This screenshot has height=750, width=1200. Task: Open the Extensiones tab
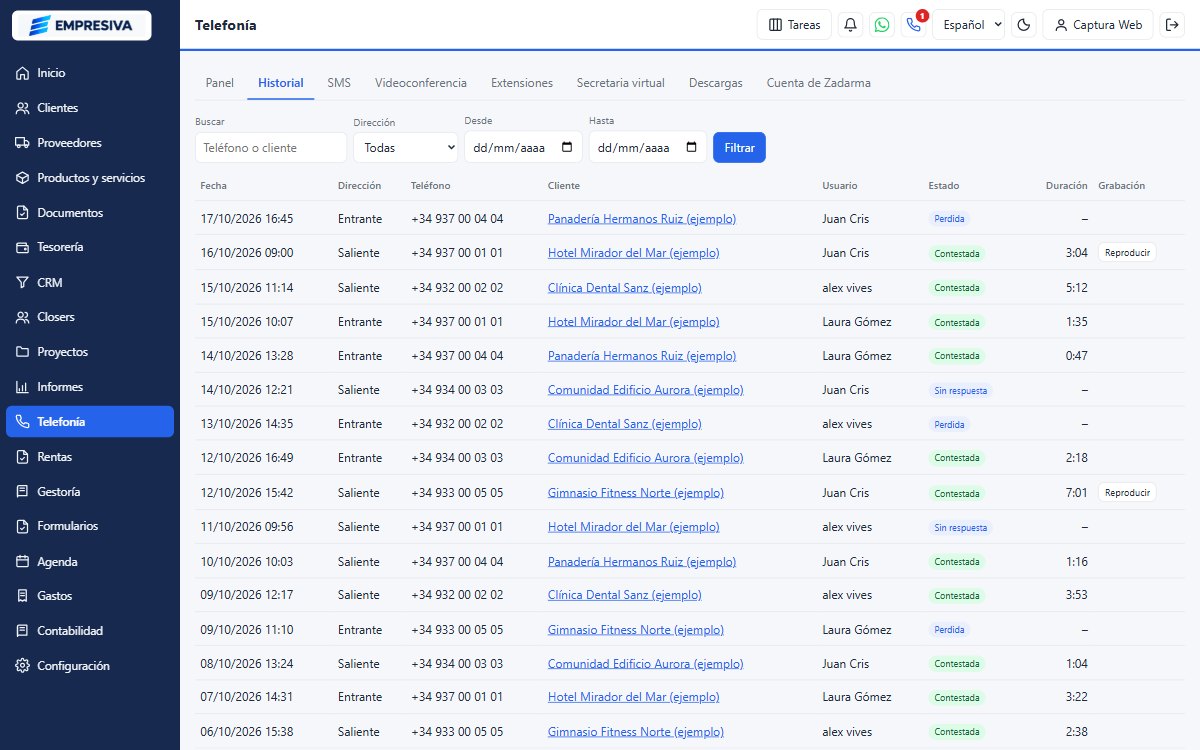[x=522, y=83]
